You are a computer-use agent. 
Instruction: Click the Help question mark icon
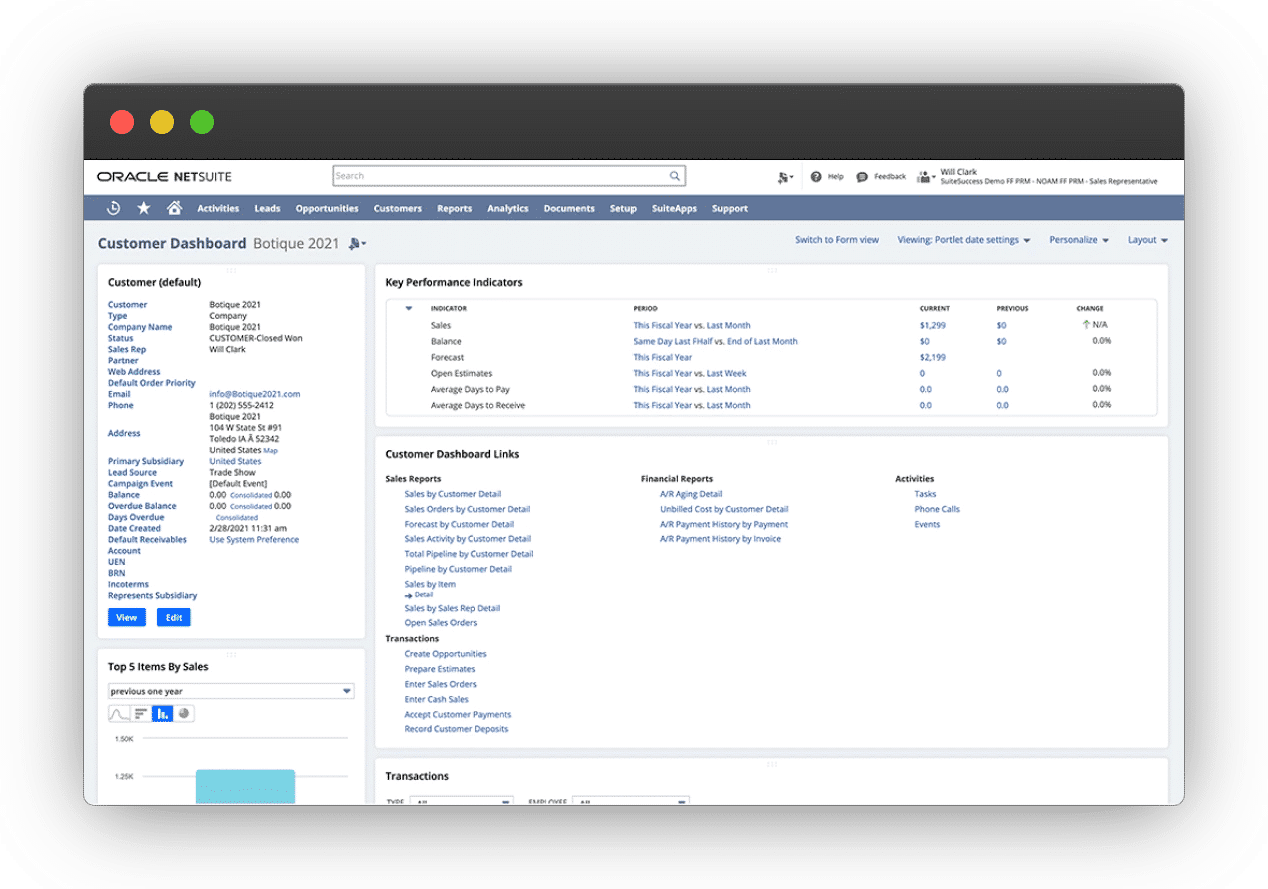click(x=816, y=177)
